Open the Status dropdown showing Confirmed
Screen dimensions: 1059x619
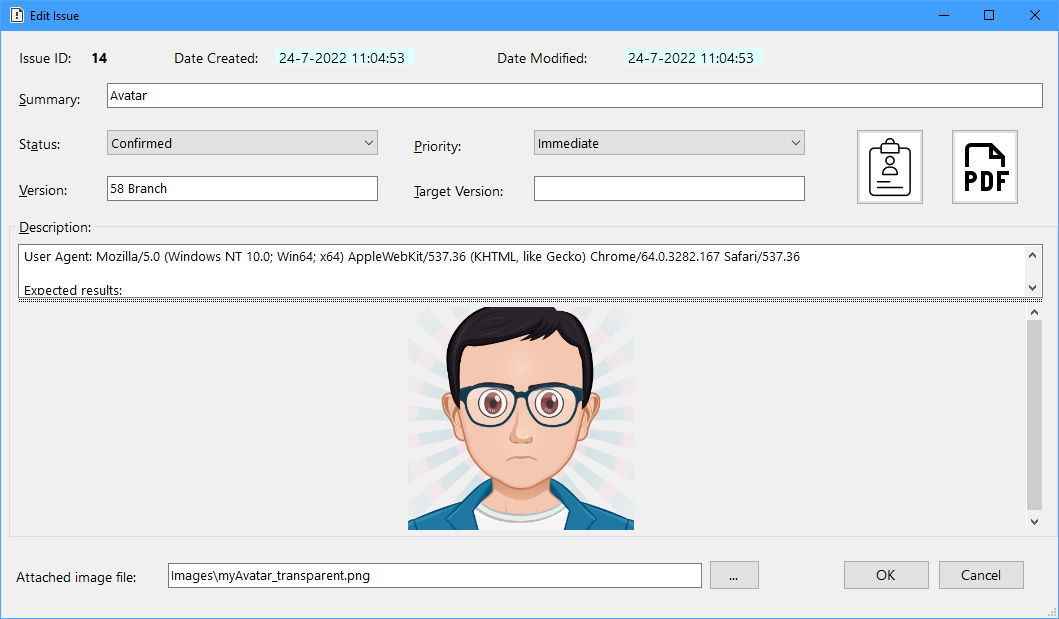(x=242, y=143)
